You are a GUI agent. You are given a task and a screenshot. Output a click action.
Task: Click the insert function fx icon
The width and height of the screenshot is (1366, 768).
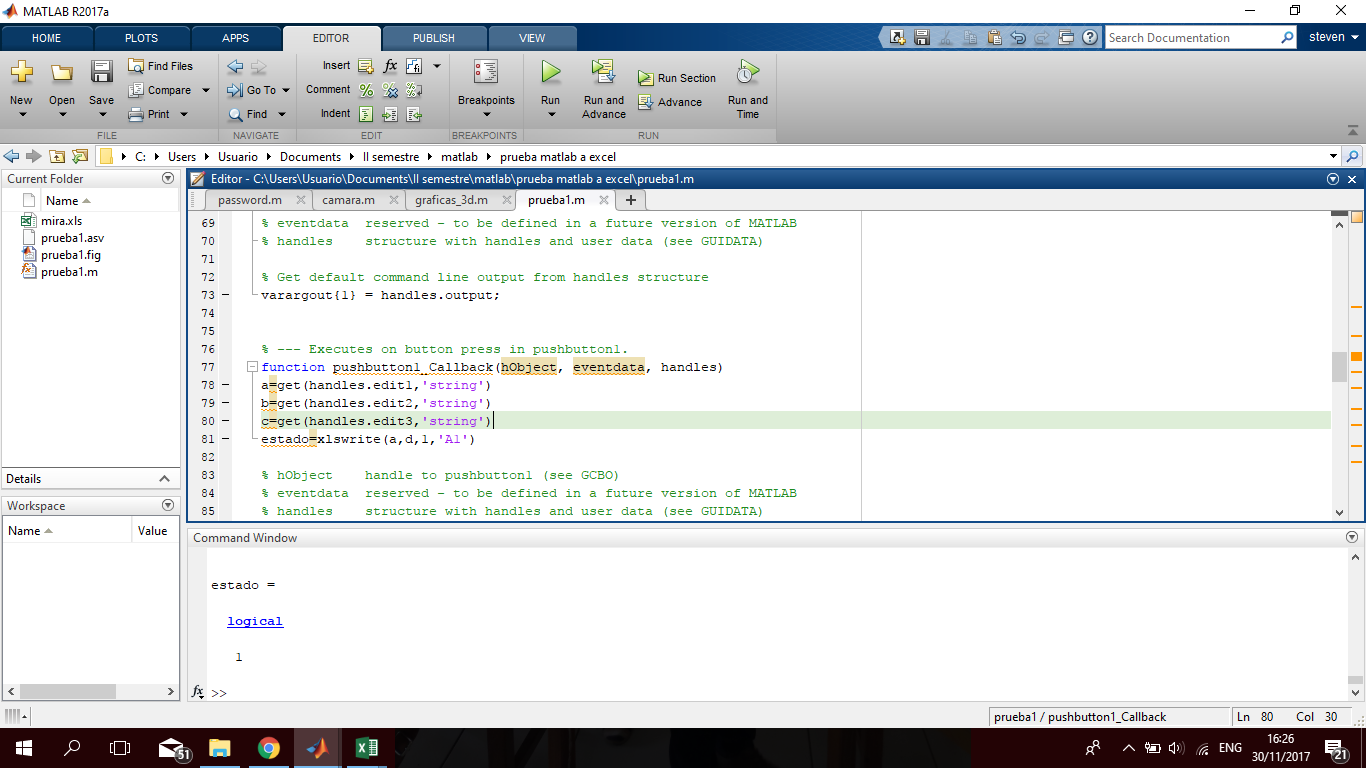point(390,66)
